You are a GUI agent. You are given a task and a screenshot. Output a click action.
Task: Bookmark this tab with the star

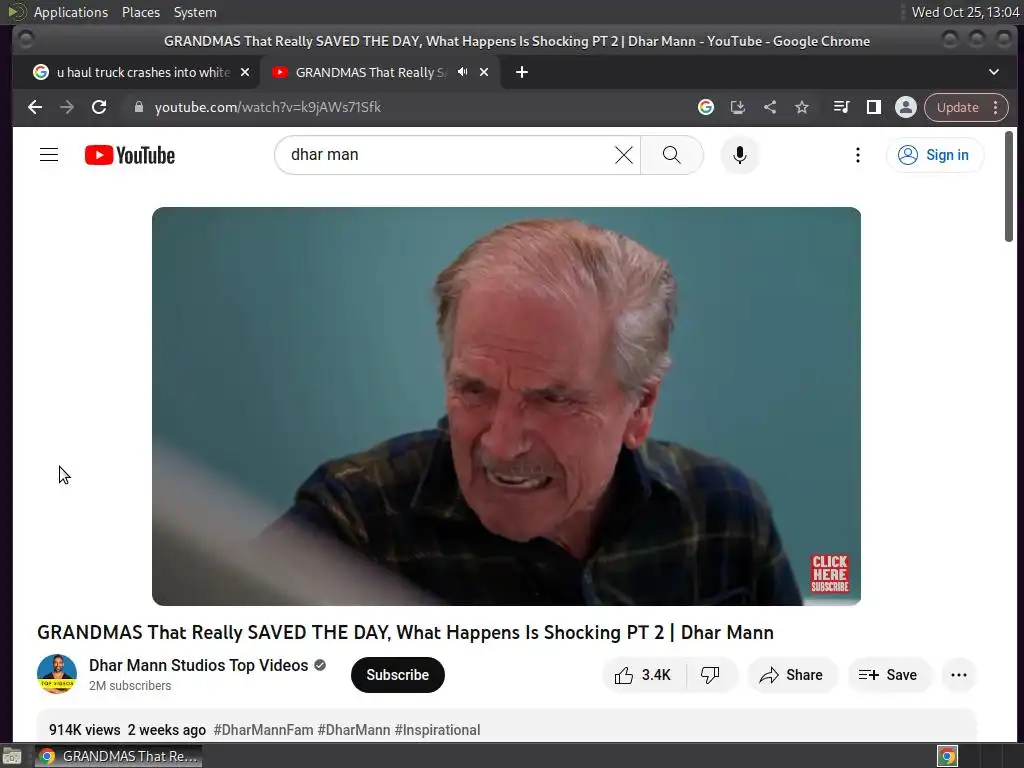coord(802,107)
